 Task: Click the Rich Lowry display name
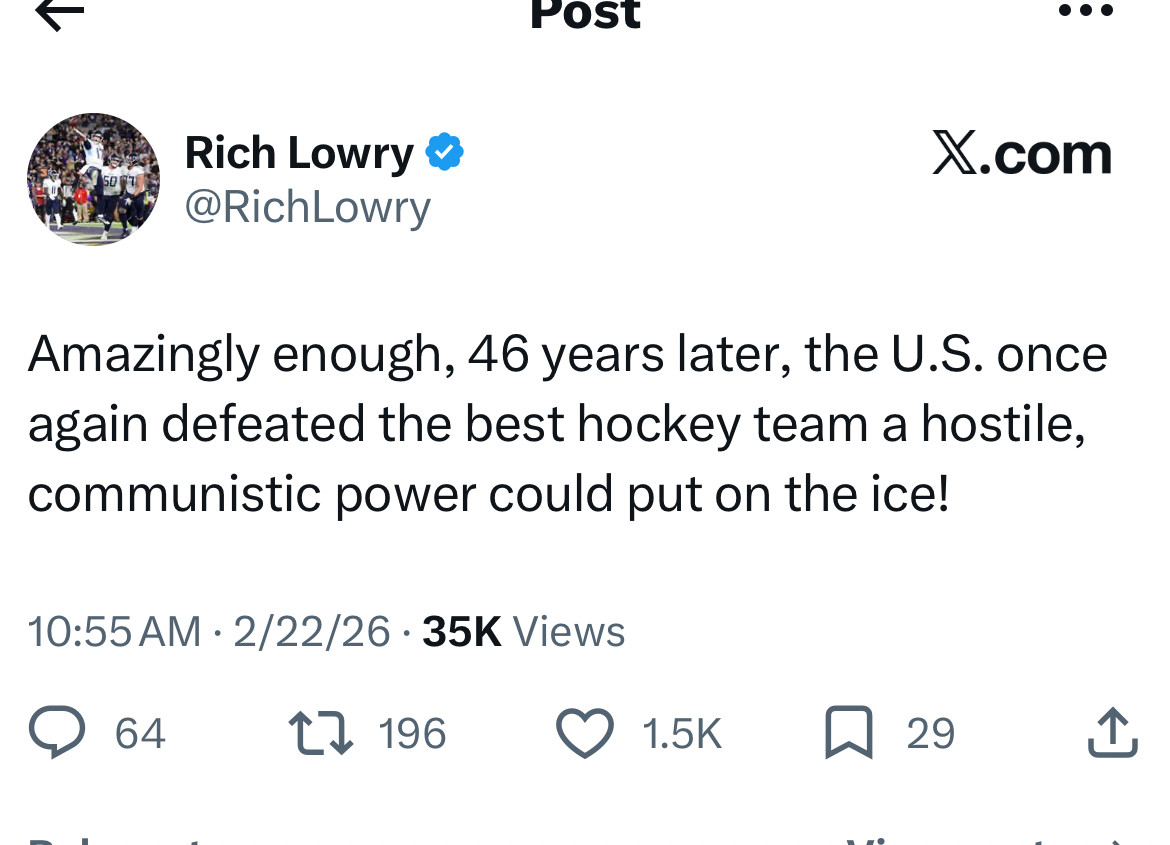pos(298,154)
